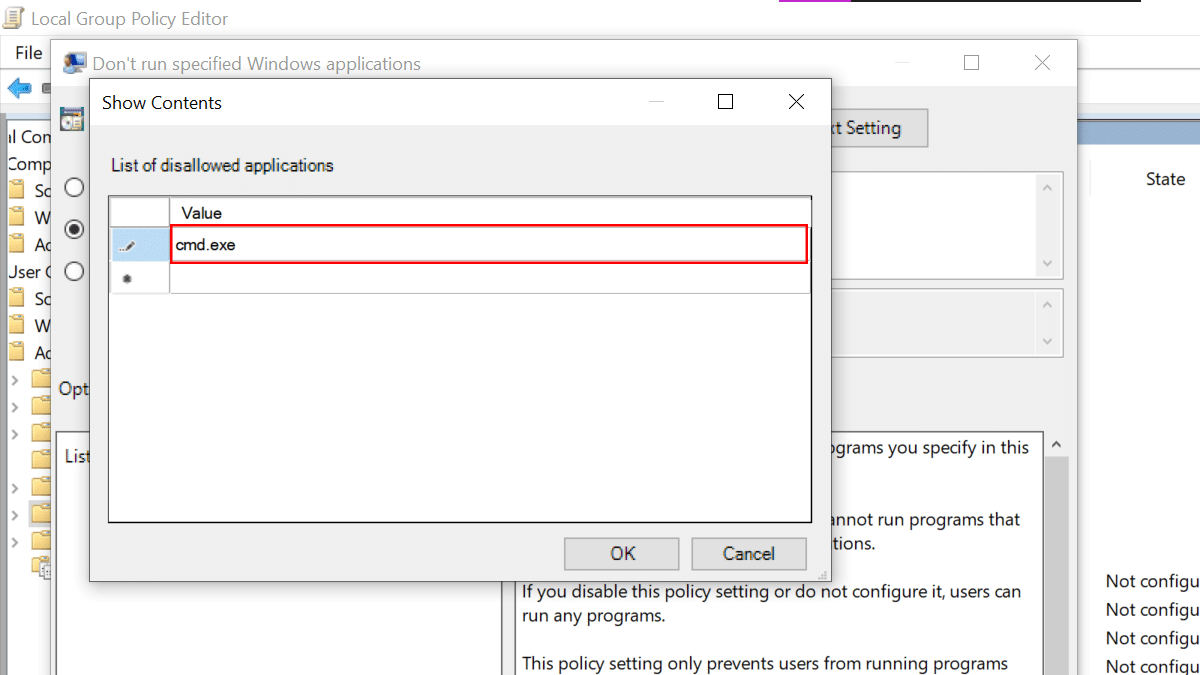
Task: Cancel the Show Contents dialog
Action: click(749, 554)
